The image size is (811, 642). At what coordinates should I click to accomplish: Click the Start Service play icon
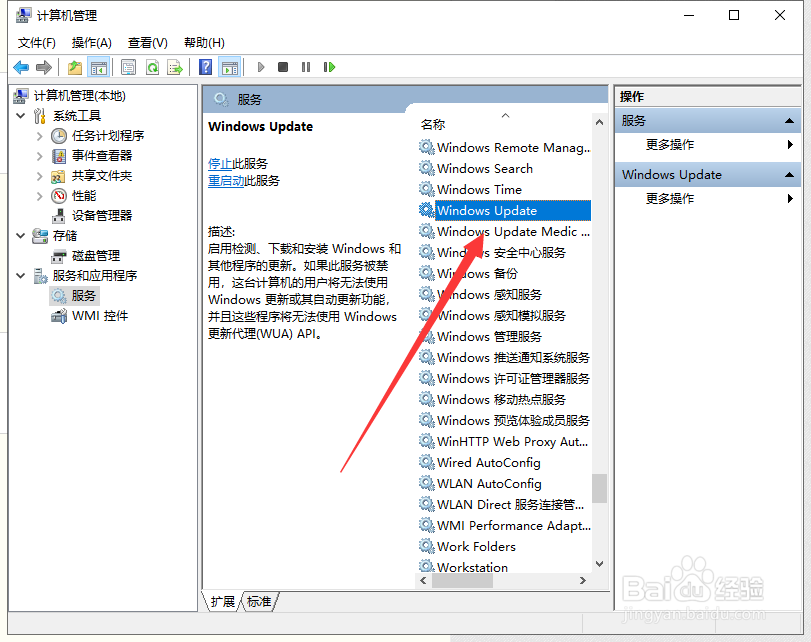(261, 67)
